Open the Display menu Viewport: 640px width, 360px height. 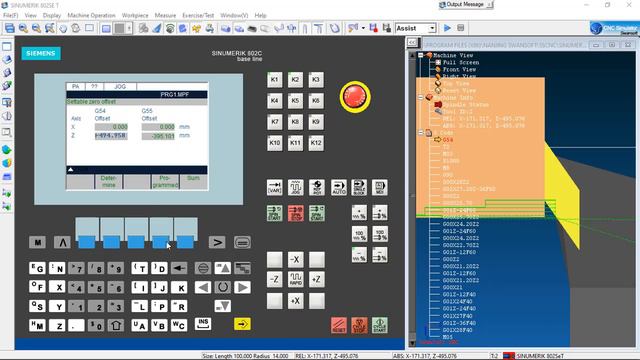pyautogui.click(x=52, y=15)
